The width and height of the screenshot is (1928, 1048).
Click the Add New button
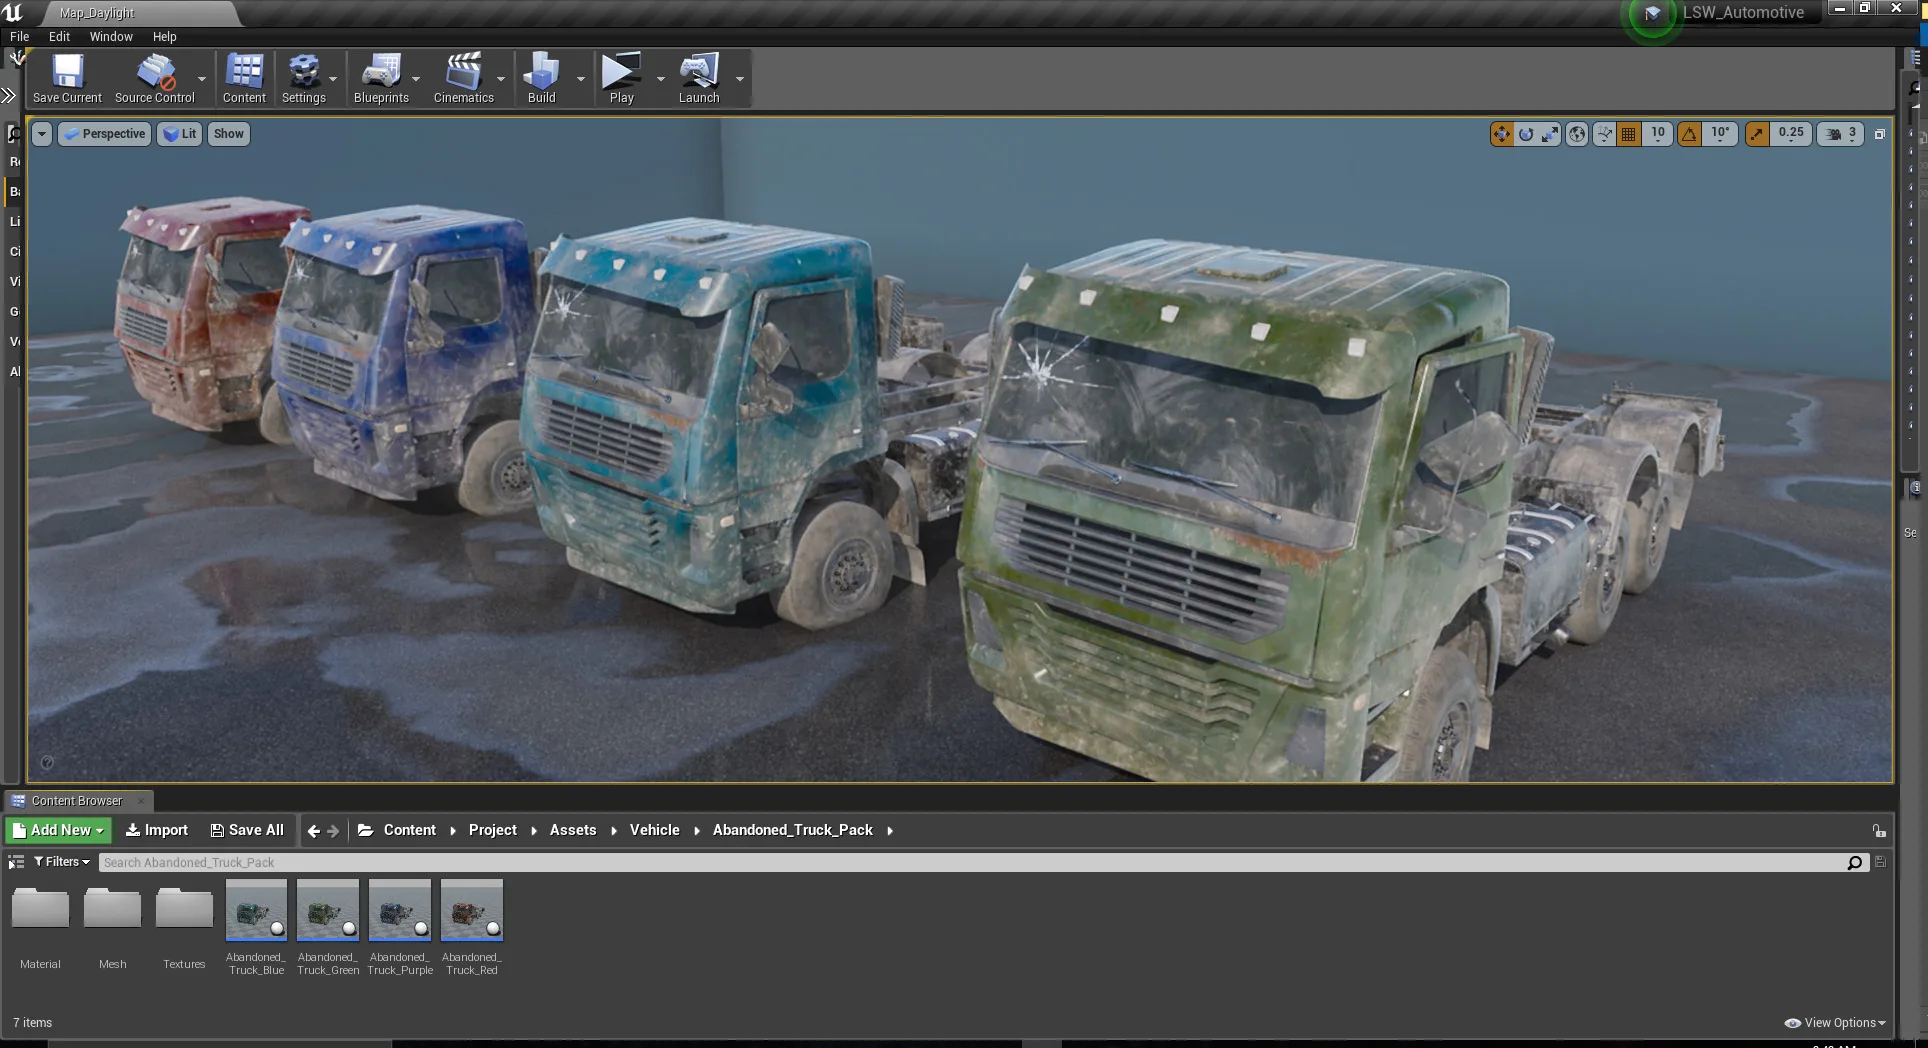pos(59,830)
